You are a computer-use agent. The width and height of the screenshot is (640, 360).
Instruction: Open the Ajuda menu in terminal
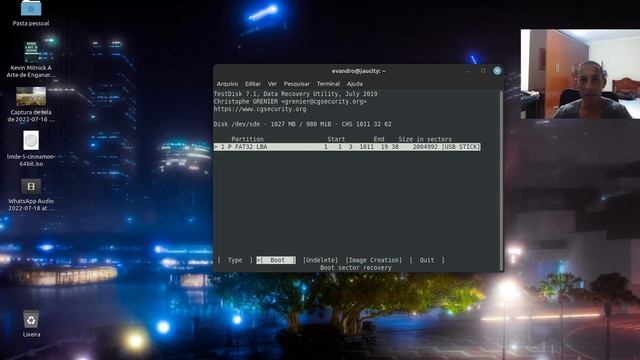coord(355,84)
